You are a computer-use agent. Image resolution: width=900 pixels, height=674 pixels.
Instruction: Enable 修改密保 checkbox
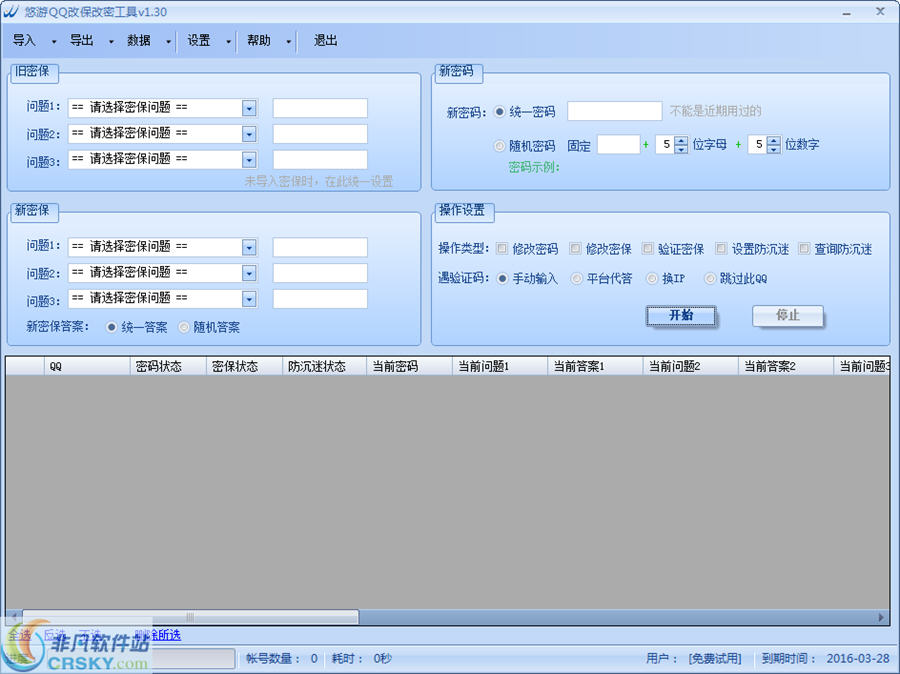(575, 248)
